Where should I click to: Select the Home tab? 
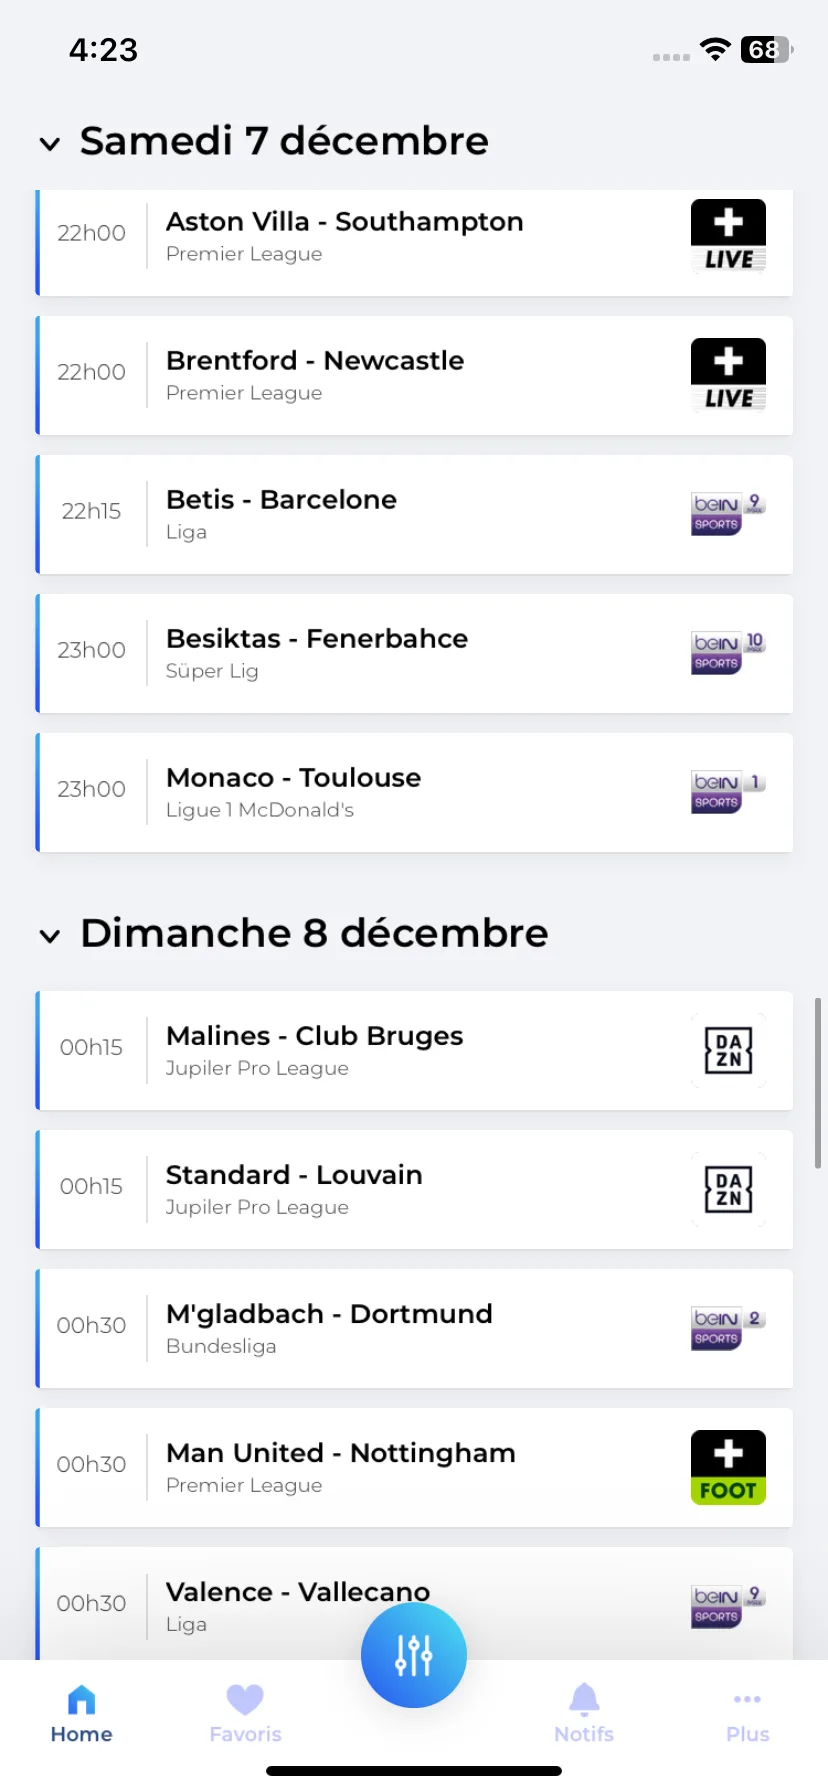pyautogui.click(x=81, y=1714)
